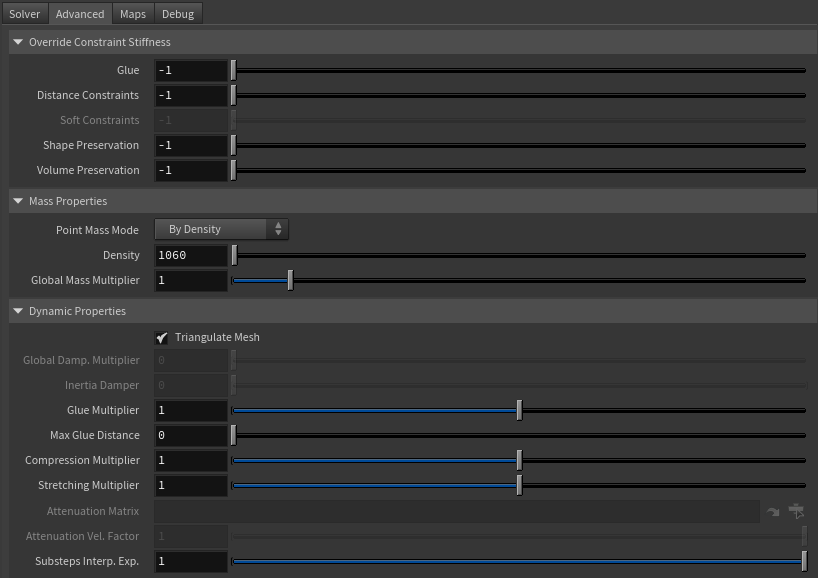
Task: Click the Compression Multiplier slider handle
Action: tap(518, 460)
